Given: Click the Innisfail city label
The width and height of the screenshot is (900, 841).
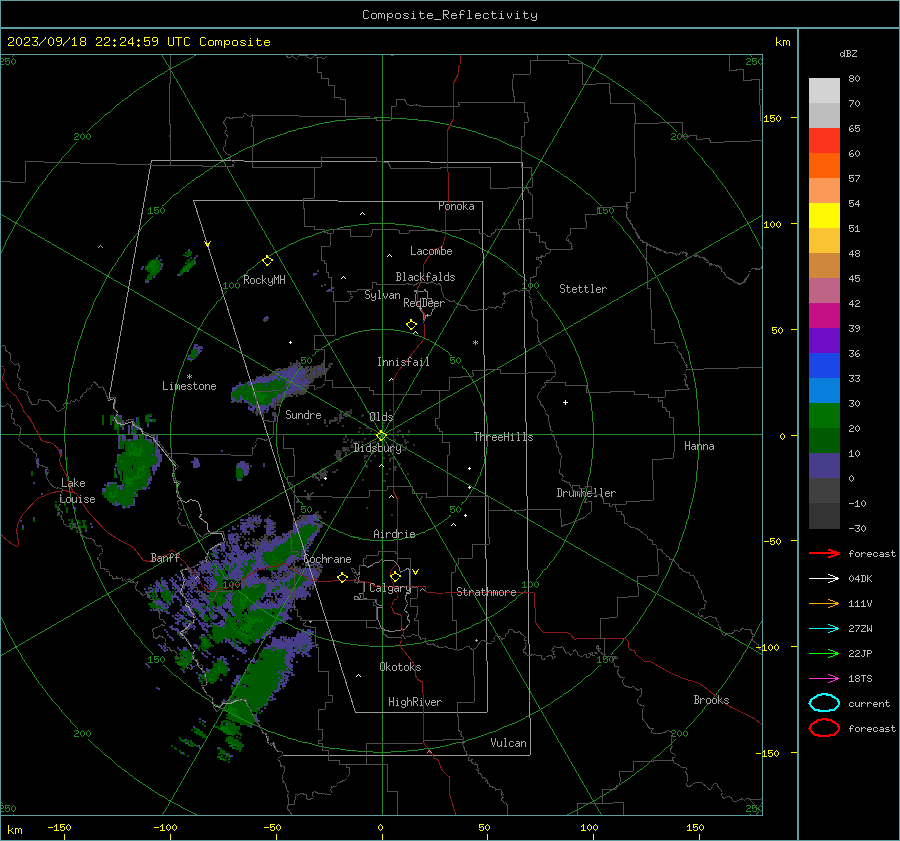Looking at the screenshot, I should [x=403, y=362].
